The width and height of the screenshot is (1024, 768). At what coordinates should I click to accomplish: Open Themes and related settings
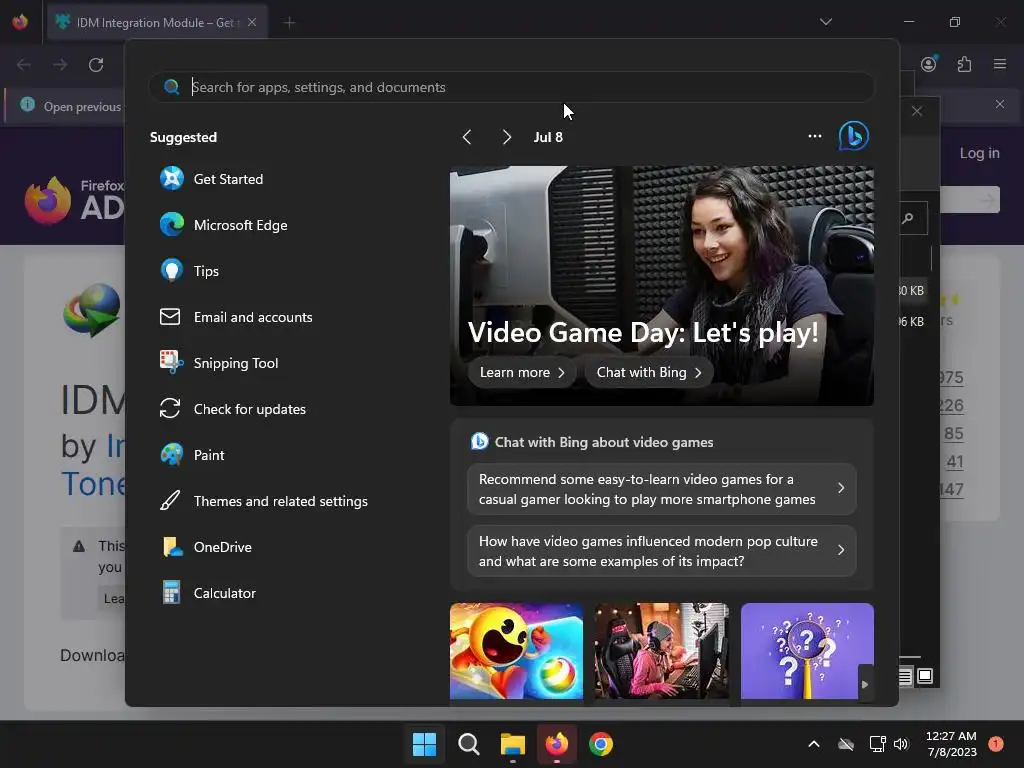click(263, 501)
